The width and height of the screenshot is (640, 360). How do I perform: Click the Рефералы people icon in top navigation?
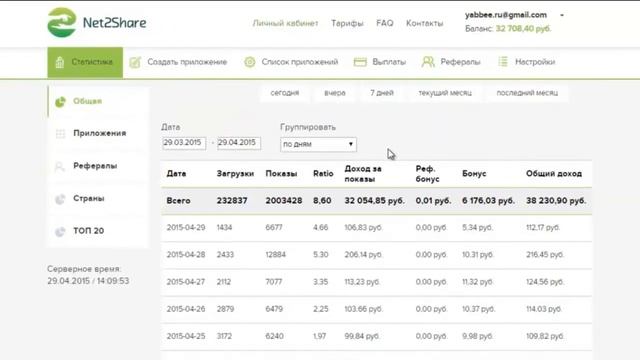pos(428,62)
